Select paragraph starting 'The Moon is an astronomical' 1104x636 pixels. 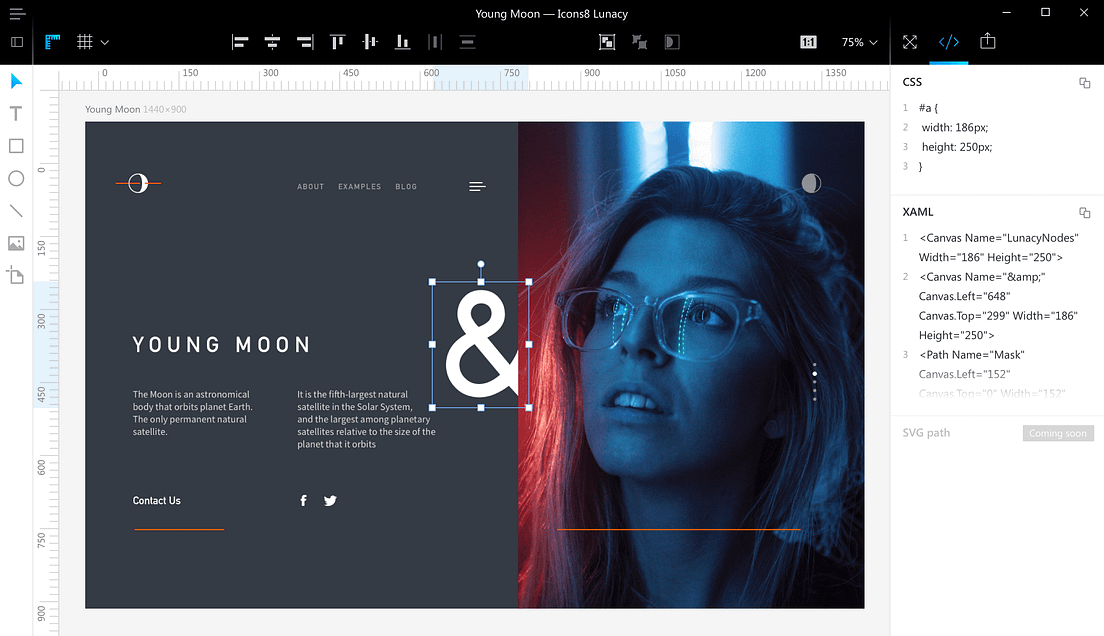tap(192, 413)
